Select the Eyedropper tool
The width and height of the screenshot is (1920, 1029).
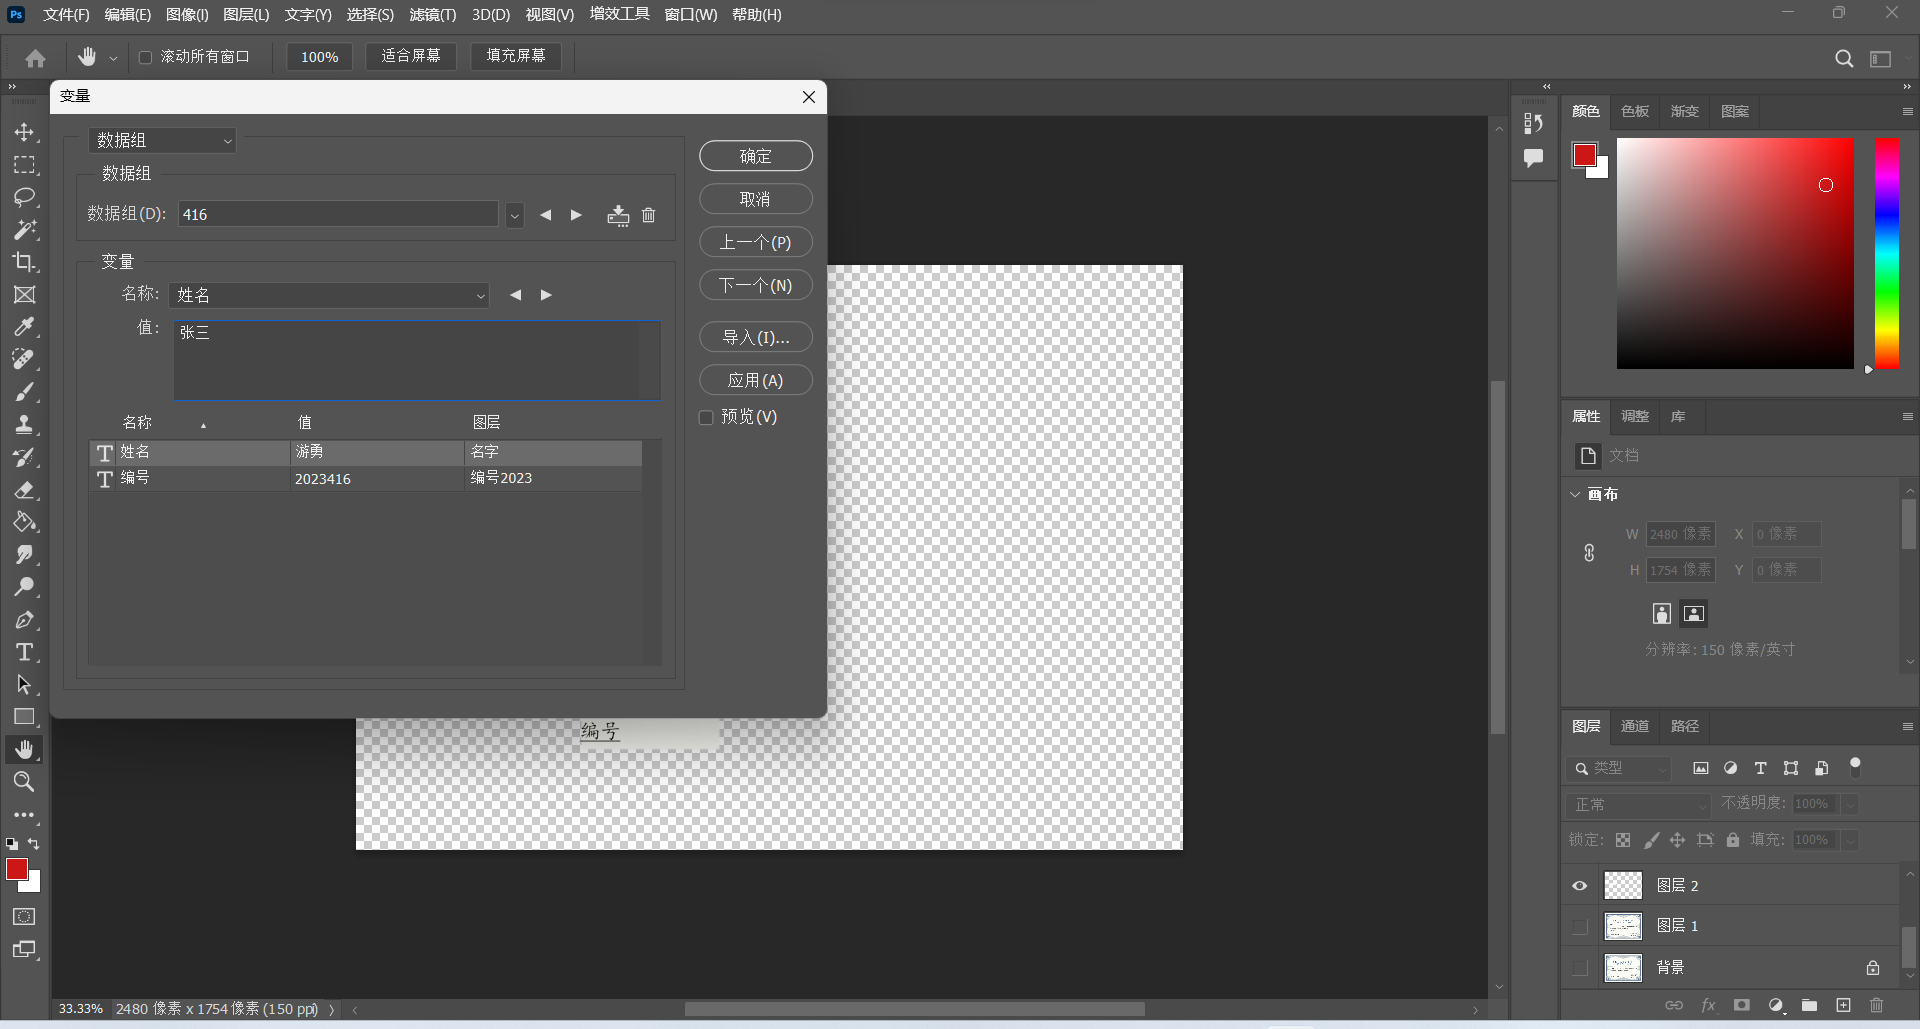pyautogui.click(x=24, y=327)
